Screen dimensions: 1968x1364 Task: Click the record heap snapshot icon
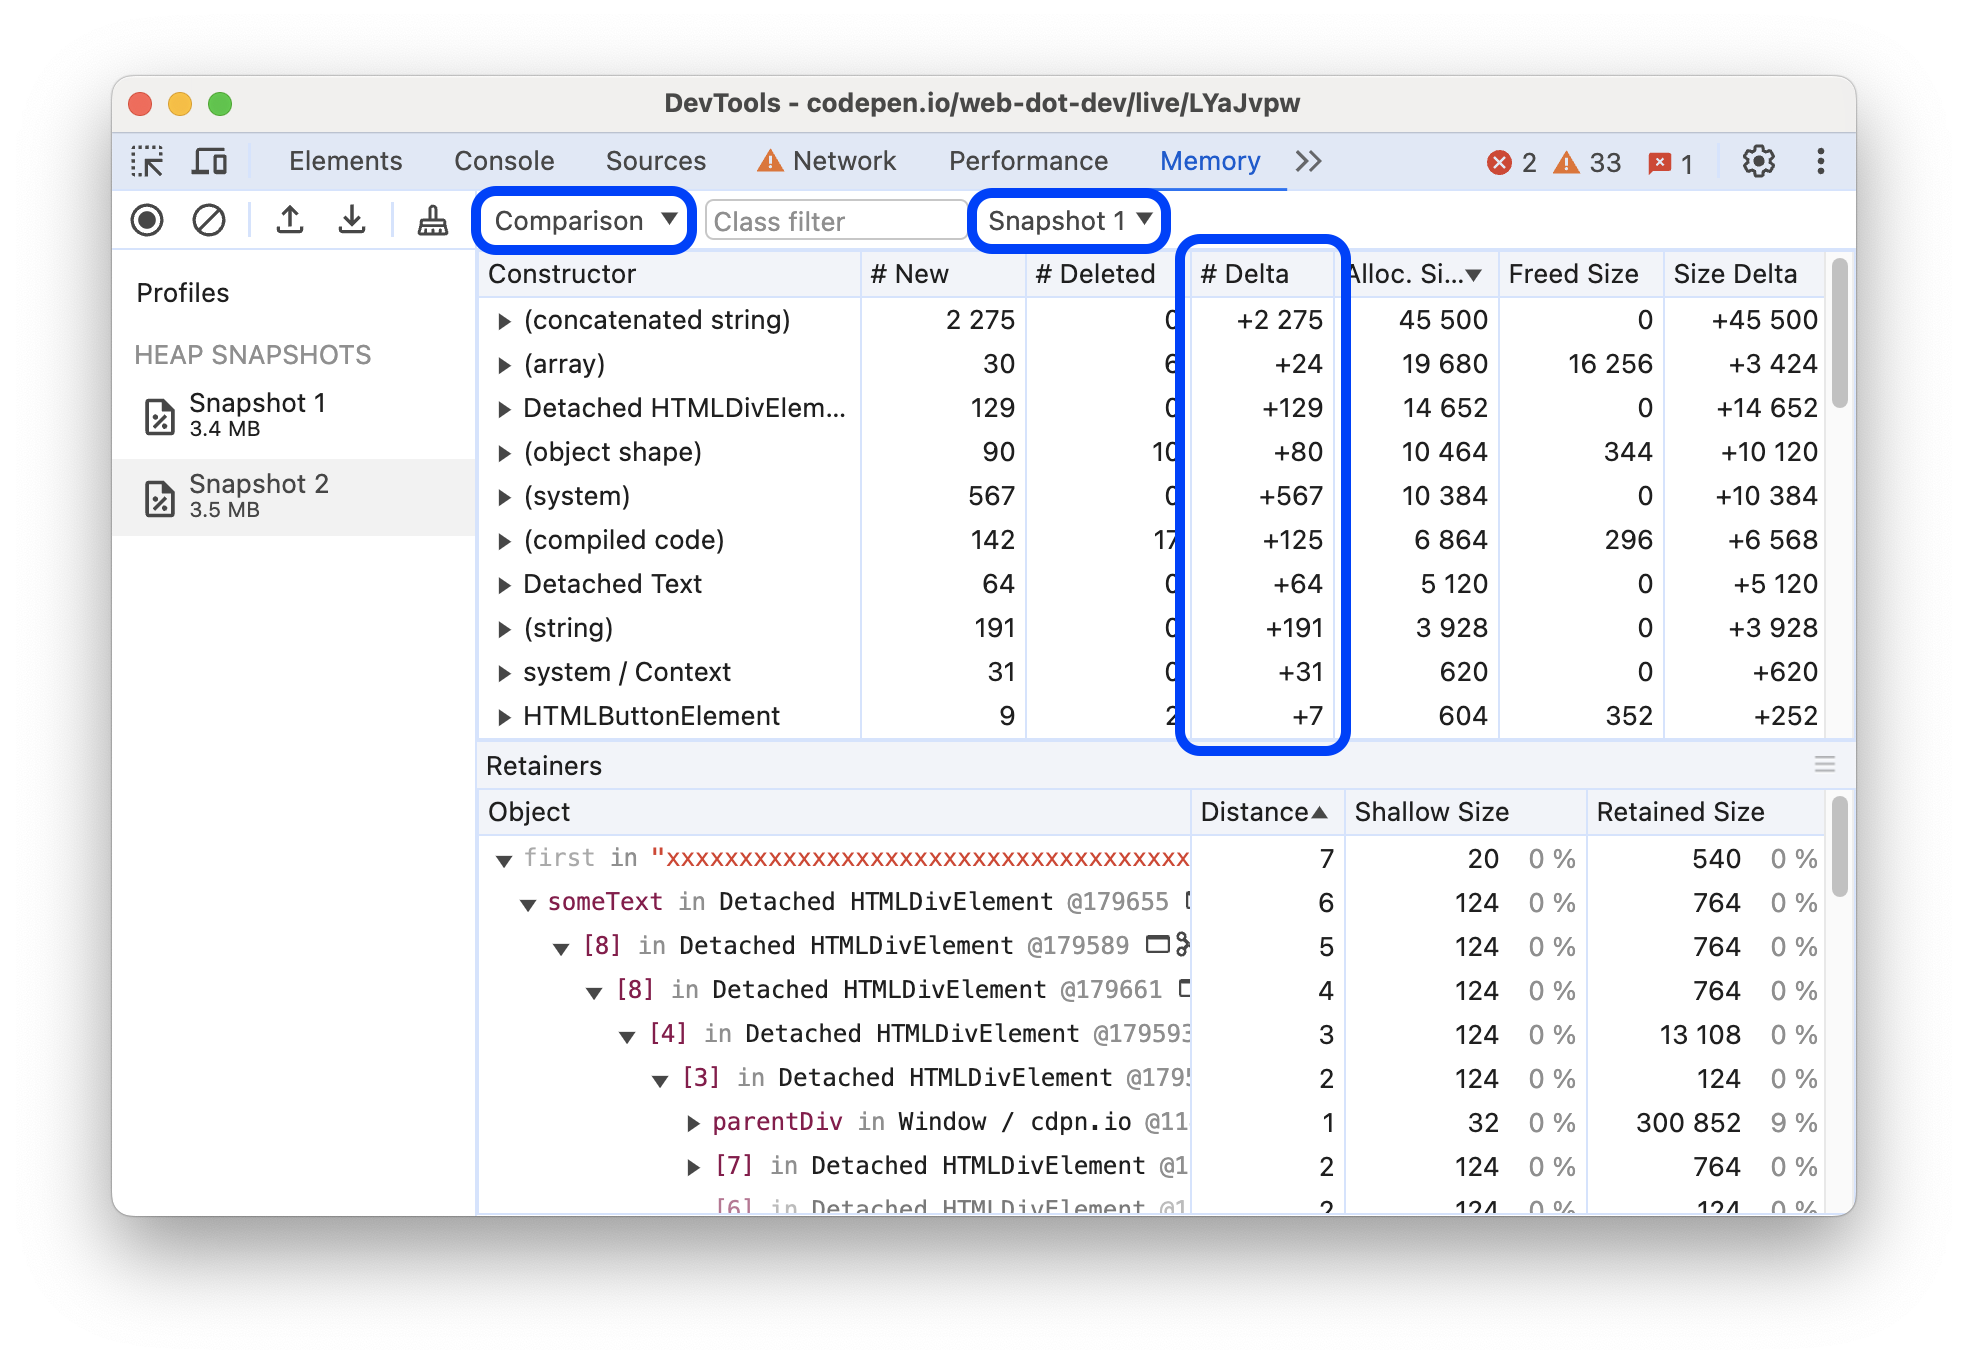click(x=151, y=221)
